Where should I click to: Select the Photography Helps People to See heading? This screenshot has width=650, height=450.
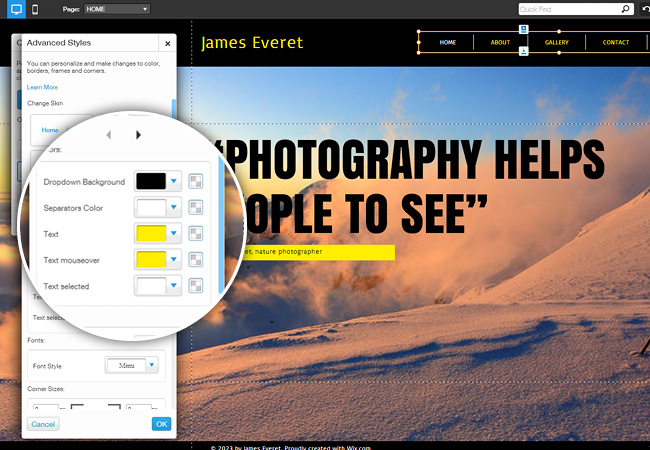click(x=410, y=186)
